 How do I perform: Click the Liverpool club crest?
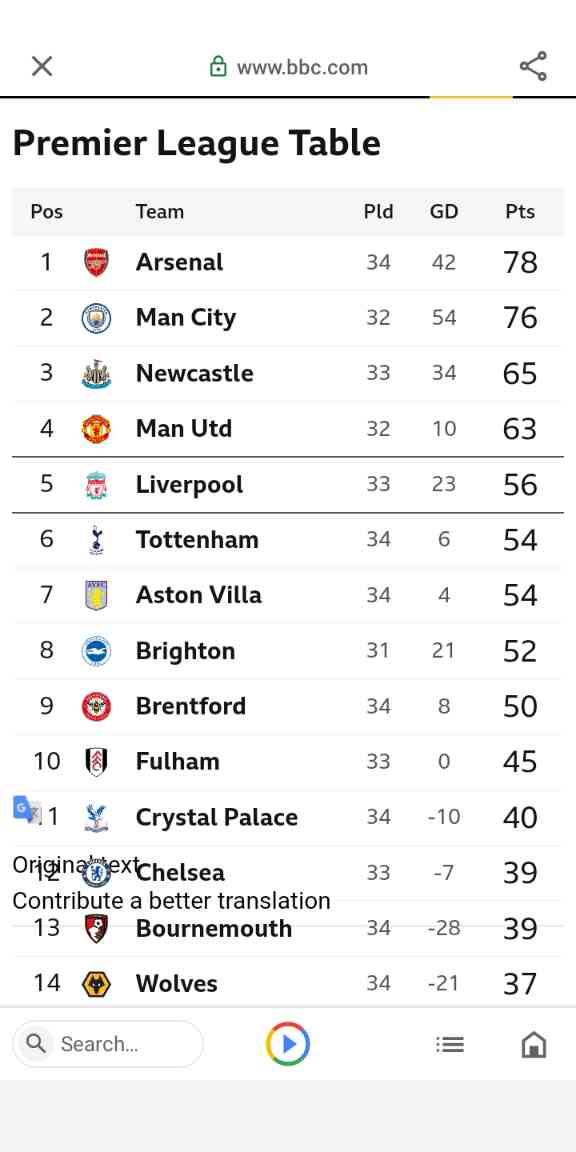97,484
